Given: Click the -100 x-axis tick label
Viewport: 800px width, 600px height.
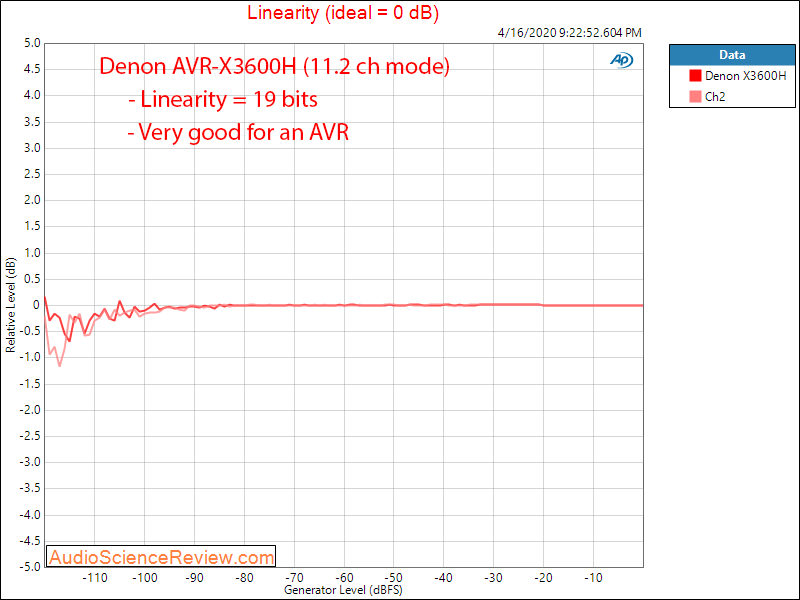Looking at the screenshot, I should [145, 578].
